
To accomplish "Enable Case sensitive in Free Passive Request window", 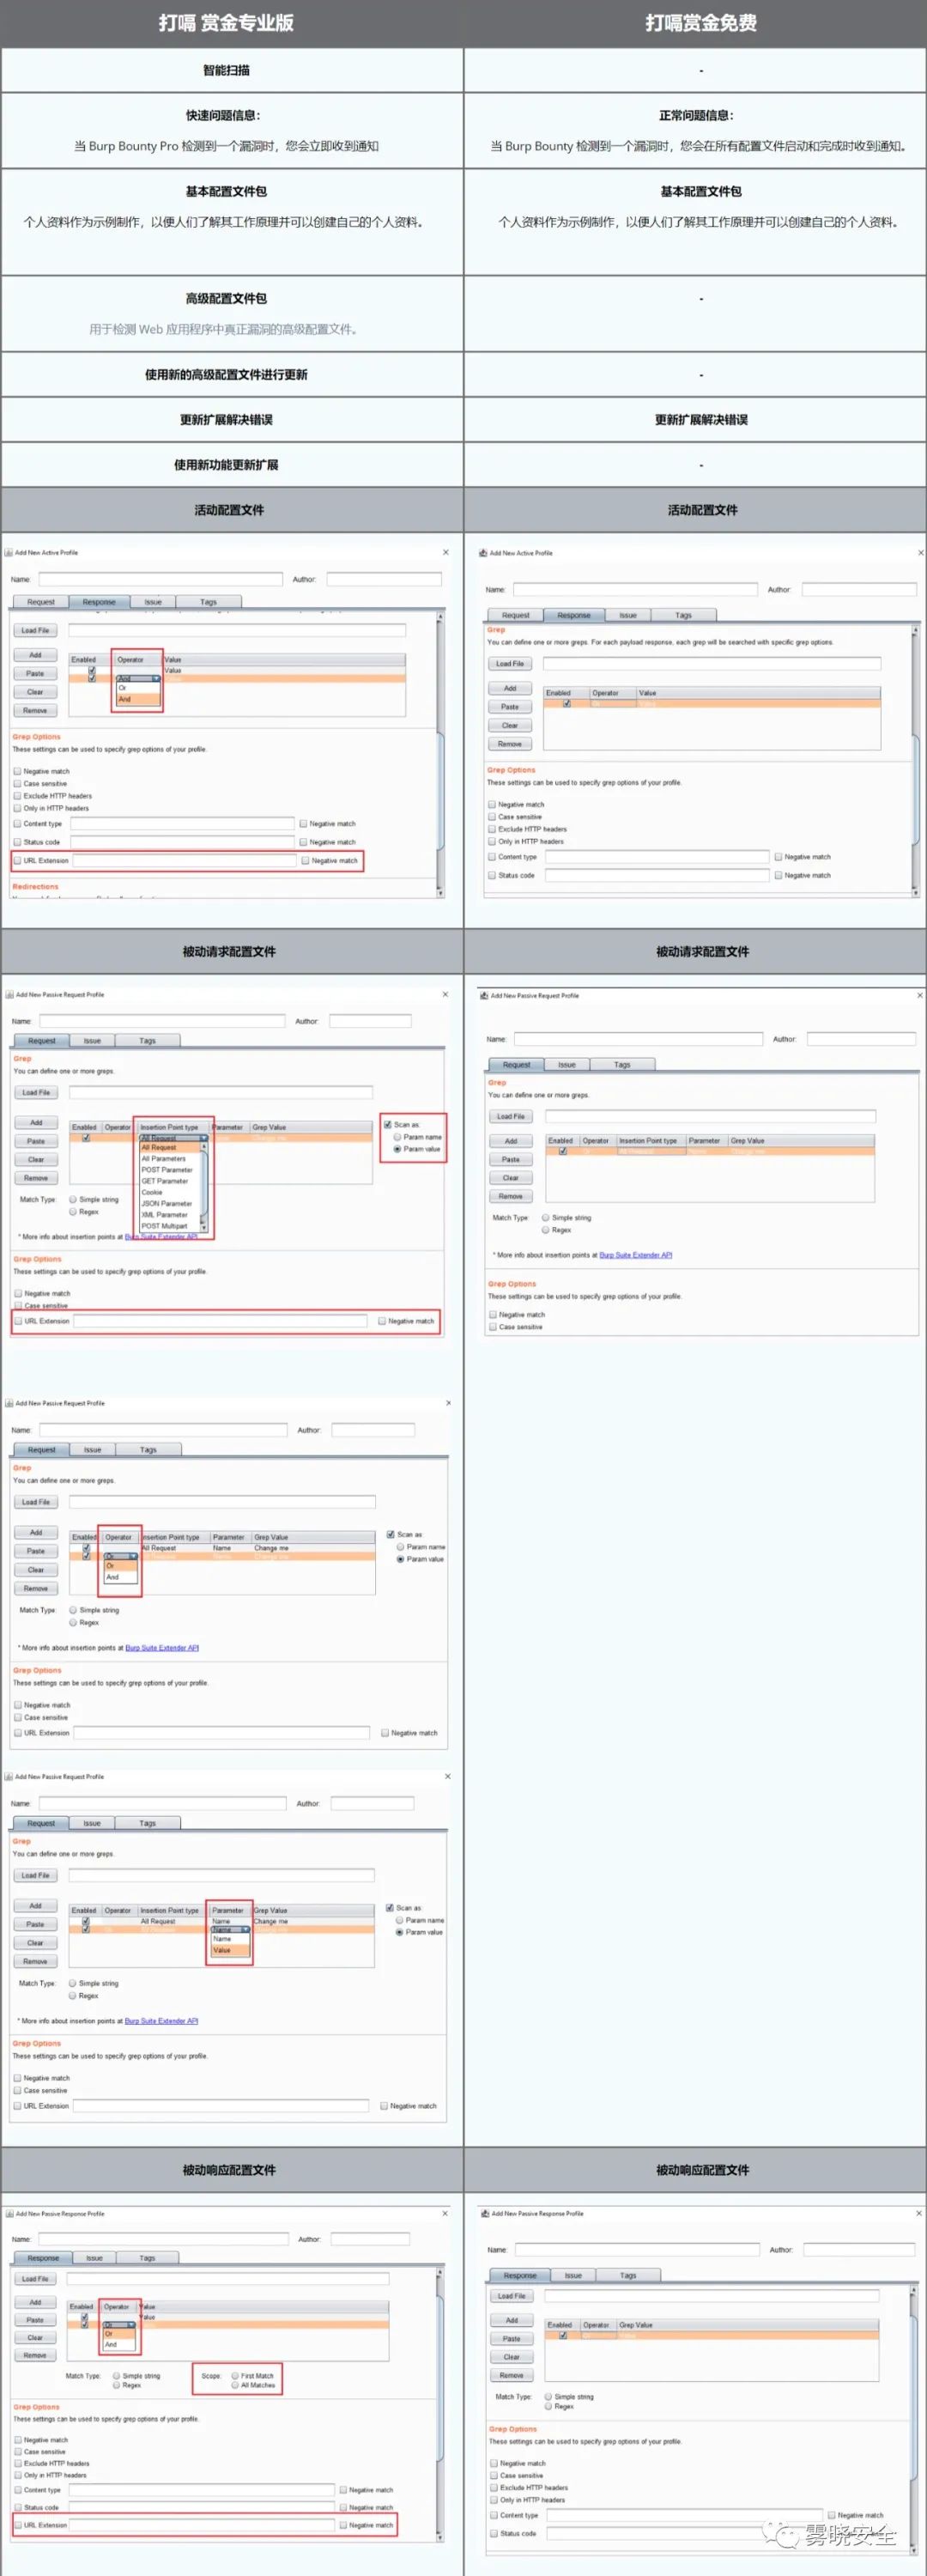I will [493, 1327].
